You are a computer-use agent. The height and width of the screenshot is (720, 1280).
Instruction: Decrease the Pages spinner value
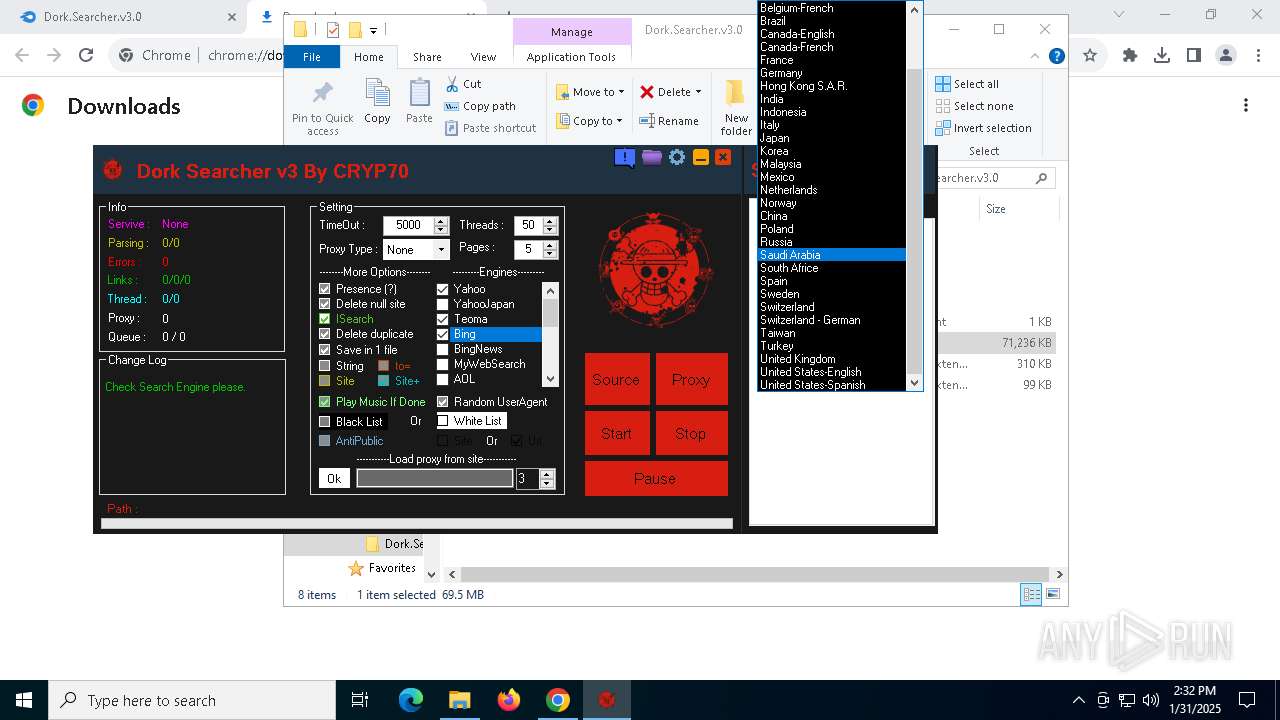549,253
